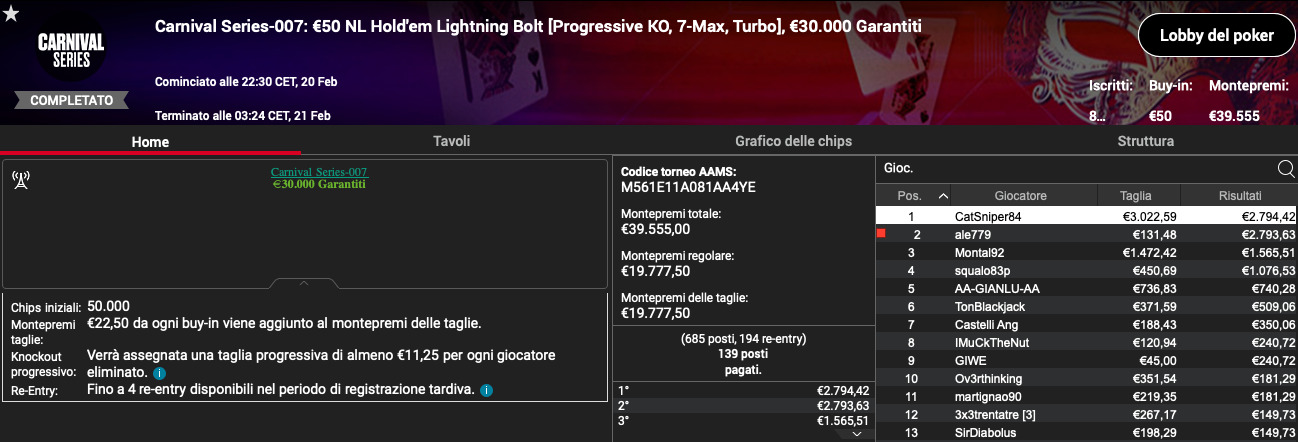Switch to the Tavoli tab
The width and height of the screenshot is (1298, 442).
[x=451, y=141]
